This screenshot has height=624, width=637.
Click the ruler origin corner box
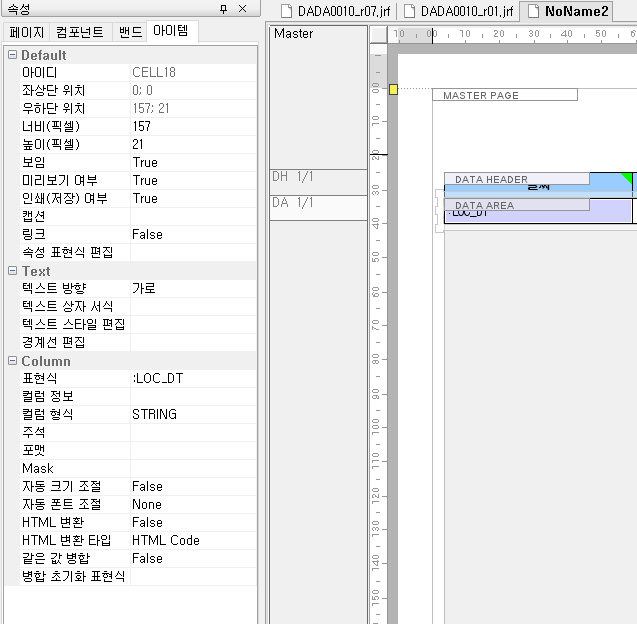point(379,34)
